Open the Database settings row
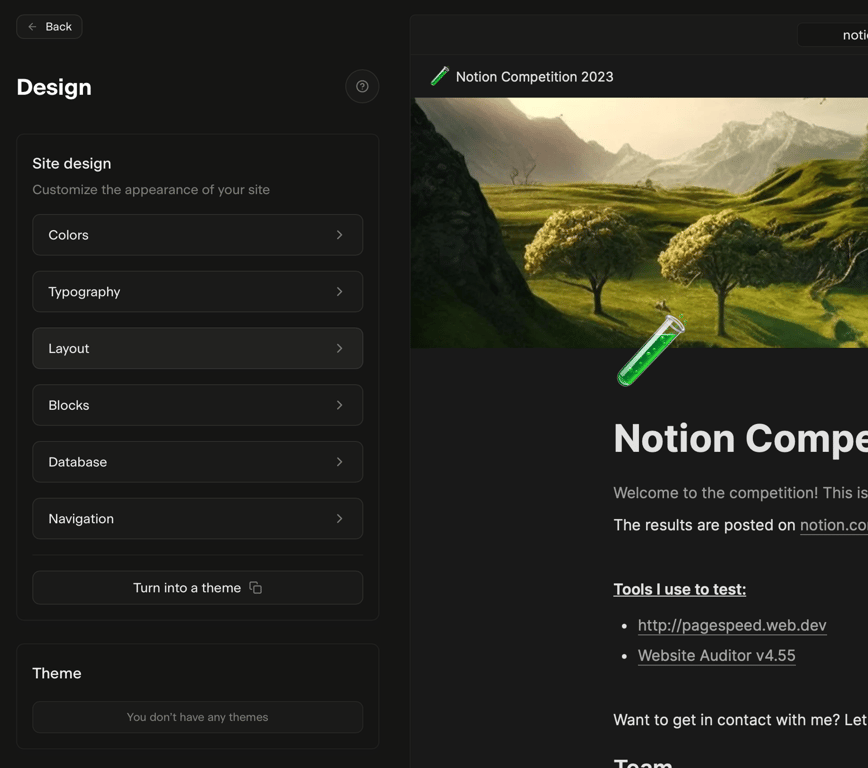The image size is (868, 768). [x=198, y=462]
